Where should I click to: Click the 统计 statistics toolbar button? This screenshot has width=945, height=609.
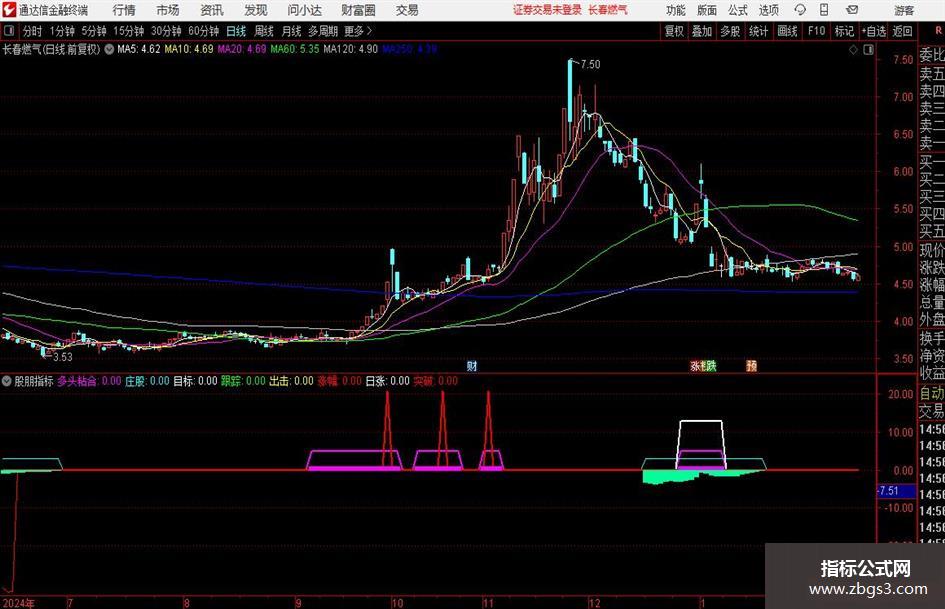(758, 31)
